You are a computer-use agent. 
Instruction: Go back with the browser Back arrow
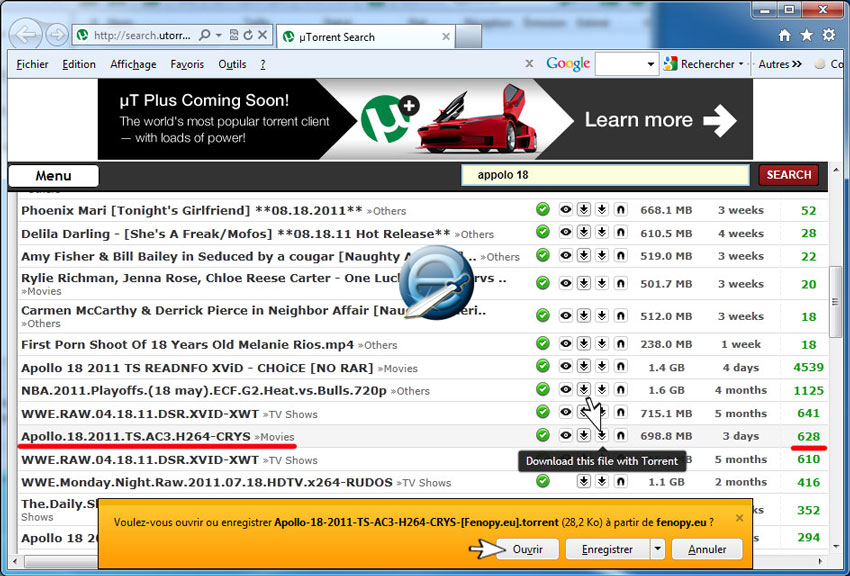[x=26, y=35]
